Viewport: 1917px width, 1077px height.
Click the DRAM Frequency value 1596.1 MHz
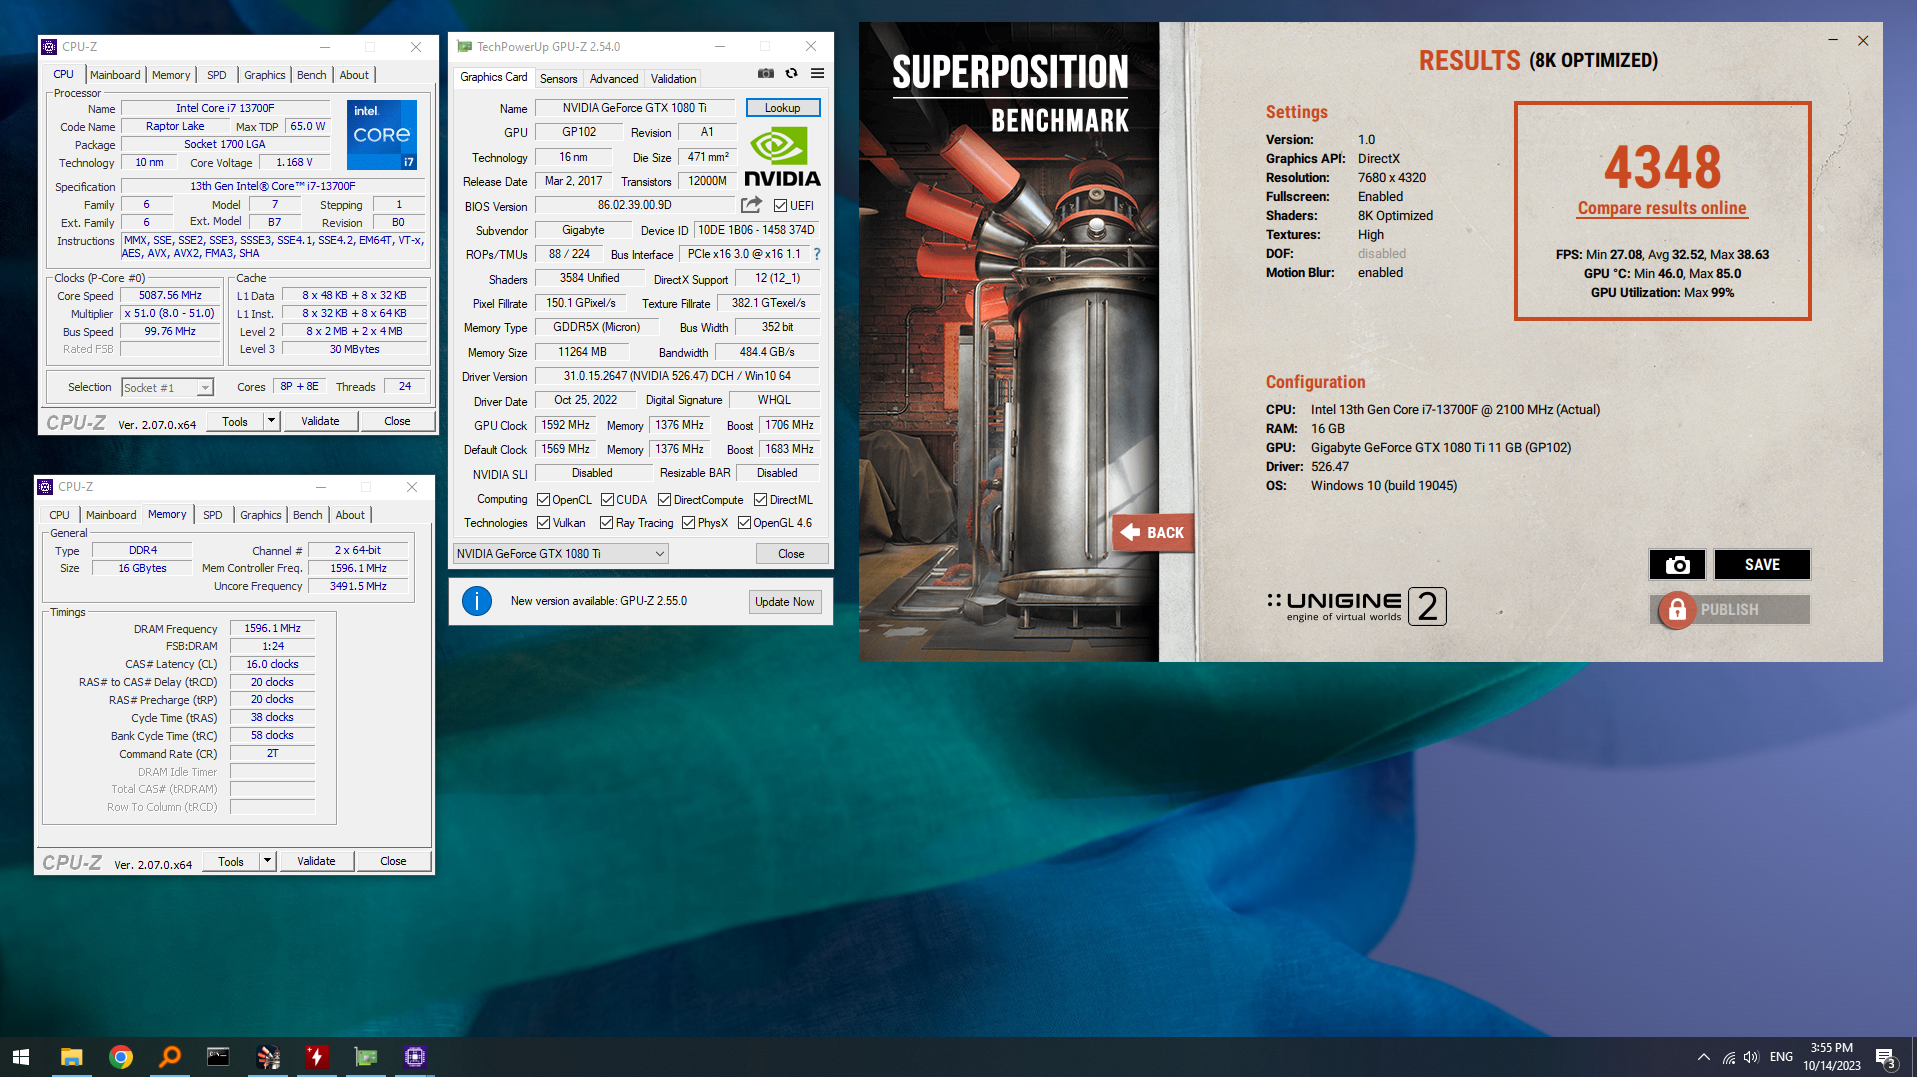tap(273, 628)
